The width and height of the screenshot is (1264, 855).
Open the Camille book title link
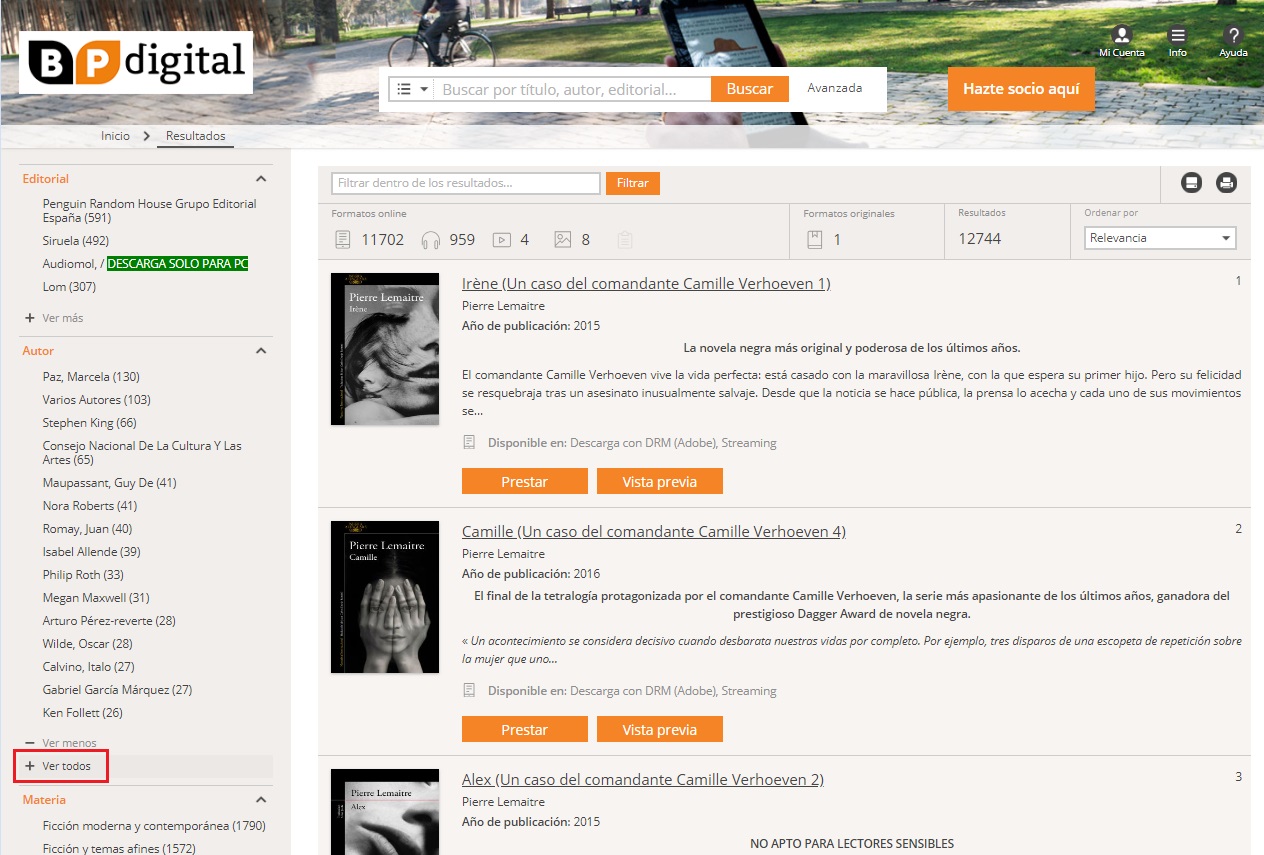tap(654, 531)
